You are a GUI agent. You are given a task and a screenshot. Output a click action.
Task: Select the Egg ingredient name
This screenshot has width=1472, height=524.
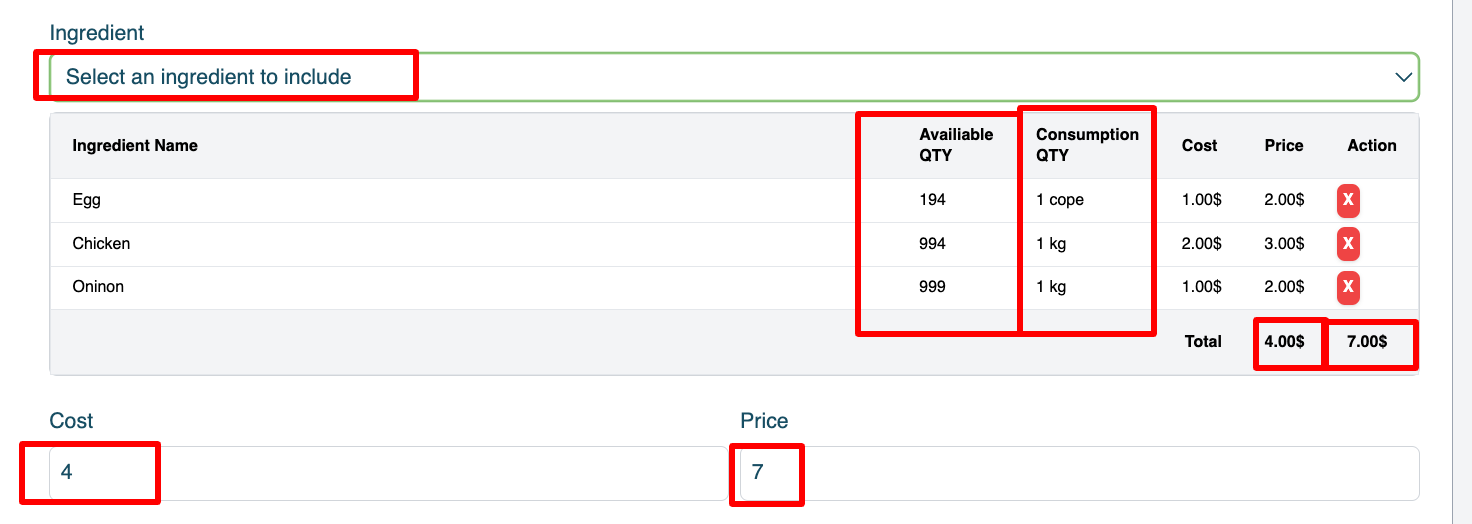coord(87,200)
